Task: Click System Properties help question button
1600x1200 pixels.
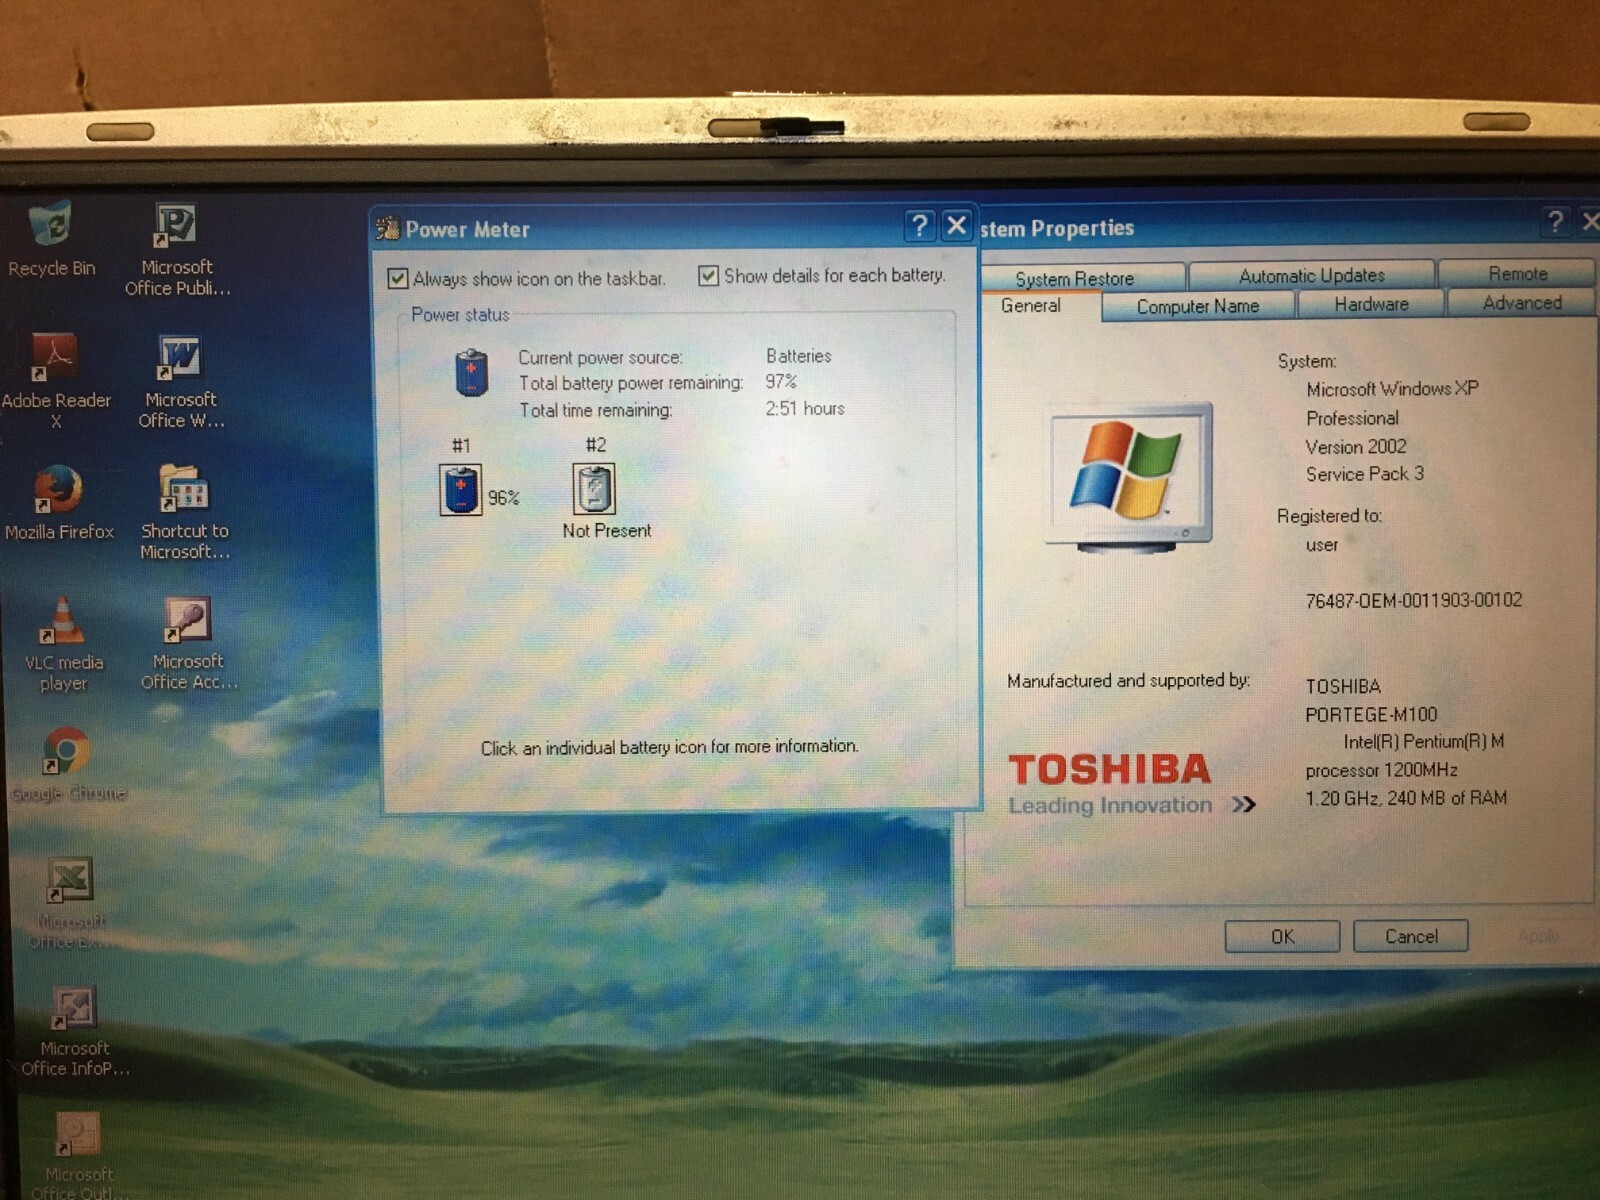Action: [1555, 222]
